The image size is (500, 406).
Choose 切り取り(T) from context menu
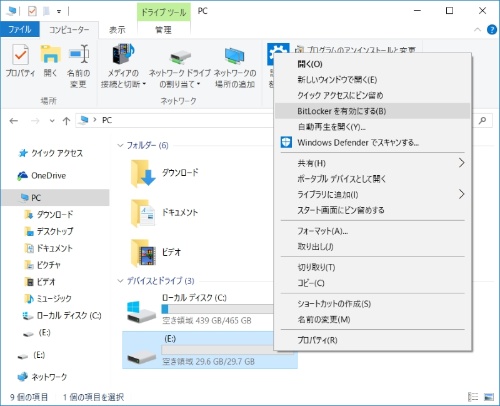click(x=373, y=267)
